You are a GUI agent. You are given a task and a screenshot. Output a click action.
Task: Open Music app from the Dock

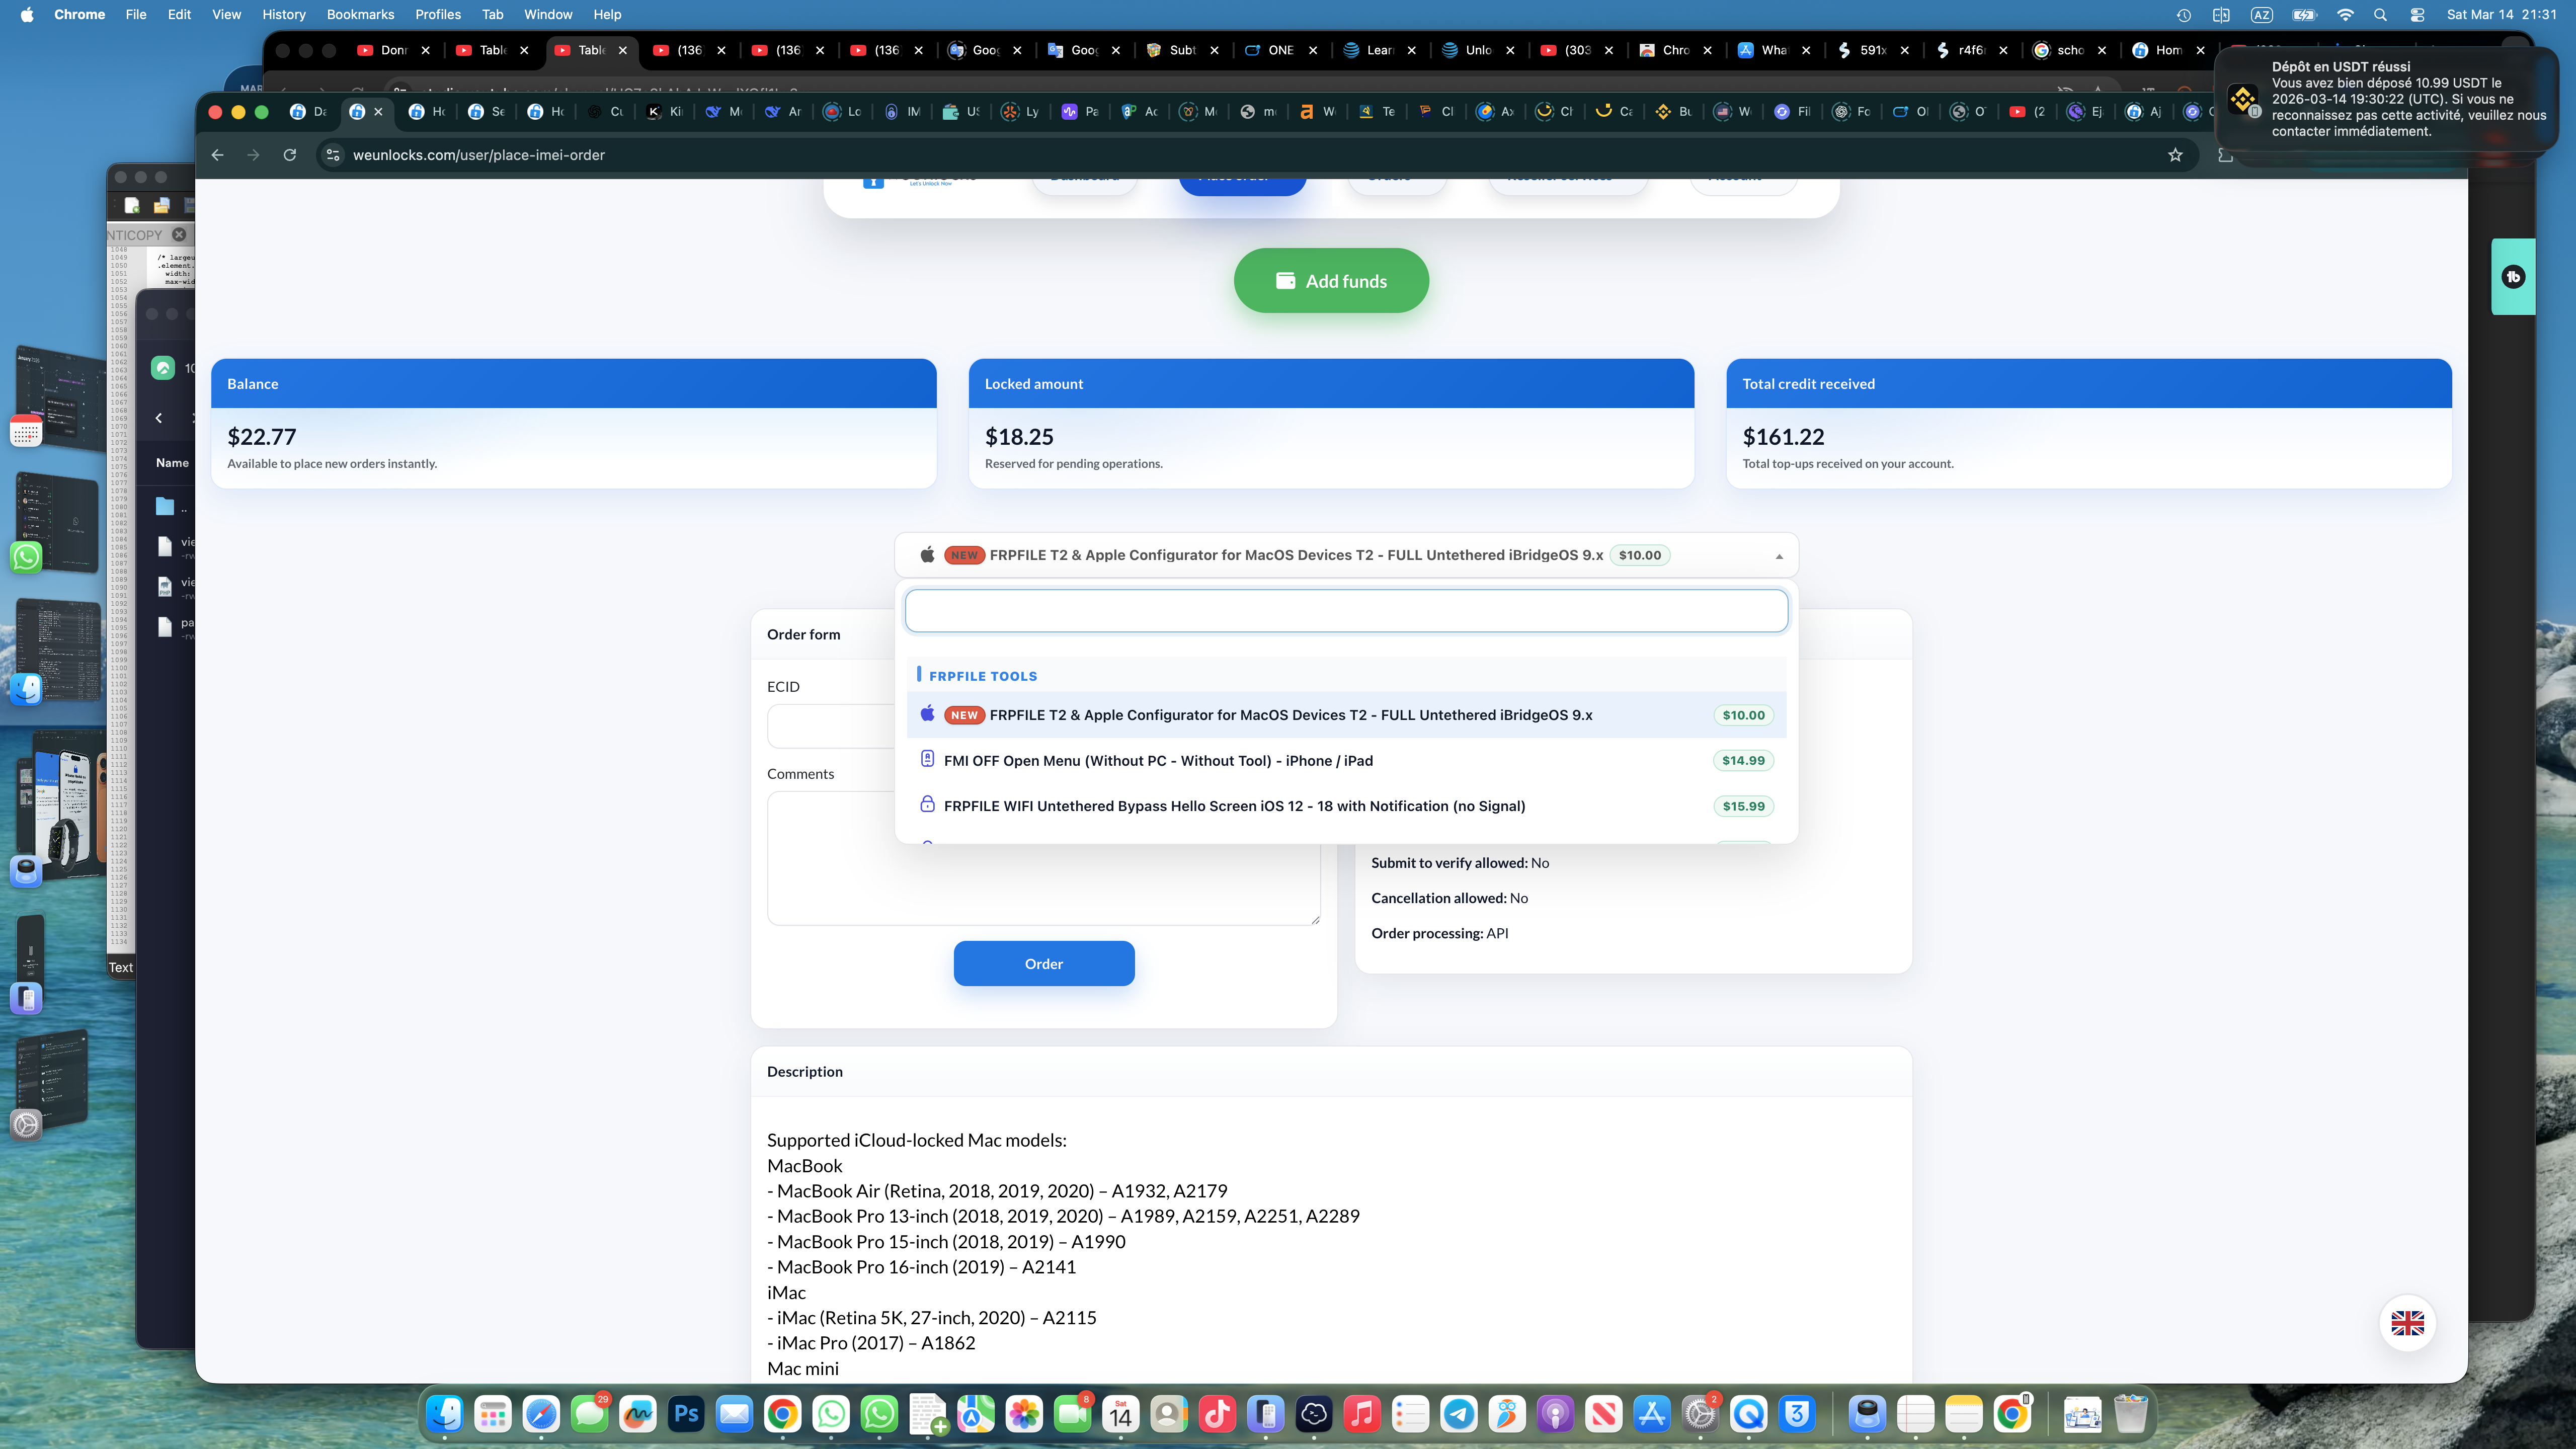(x=1362, y=1413)
